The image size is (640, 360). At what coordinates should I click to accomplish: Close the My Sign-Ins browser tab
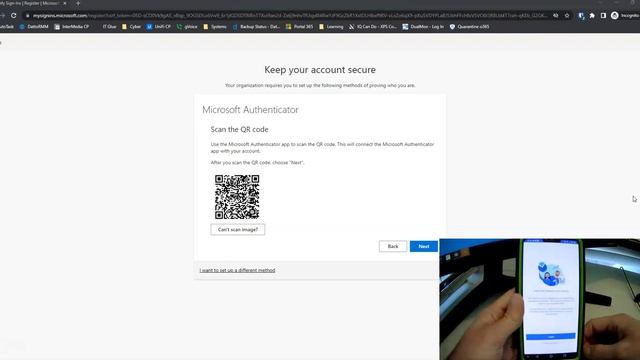(64, 3)
